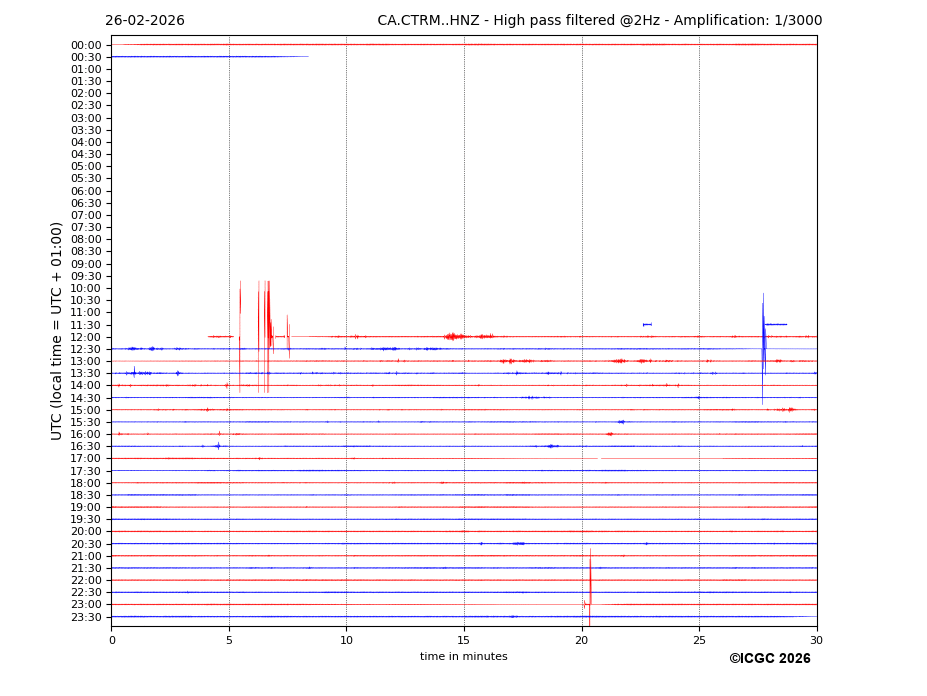Click the ©ICGC 2026 copyright text

coord(769,659)
